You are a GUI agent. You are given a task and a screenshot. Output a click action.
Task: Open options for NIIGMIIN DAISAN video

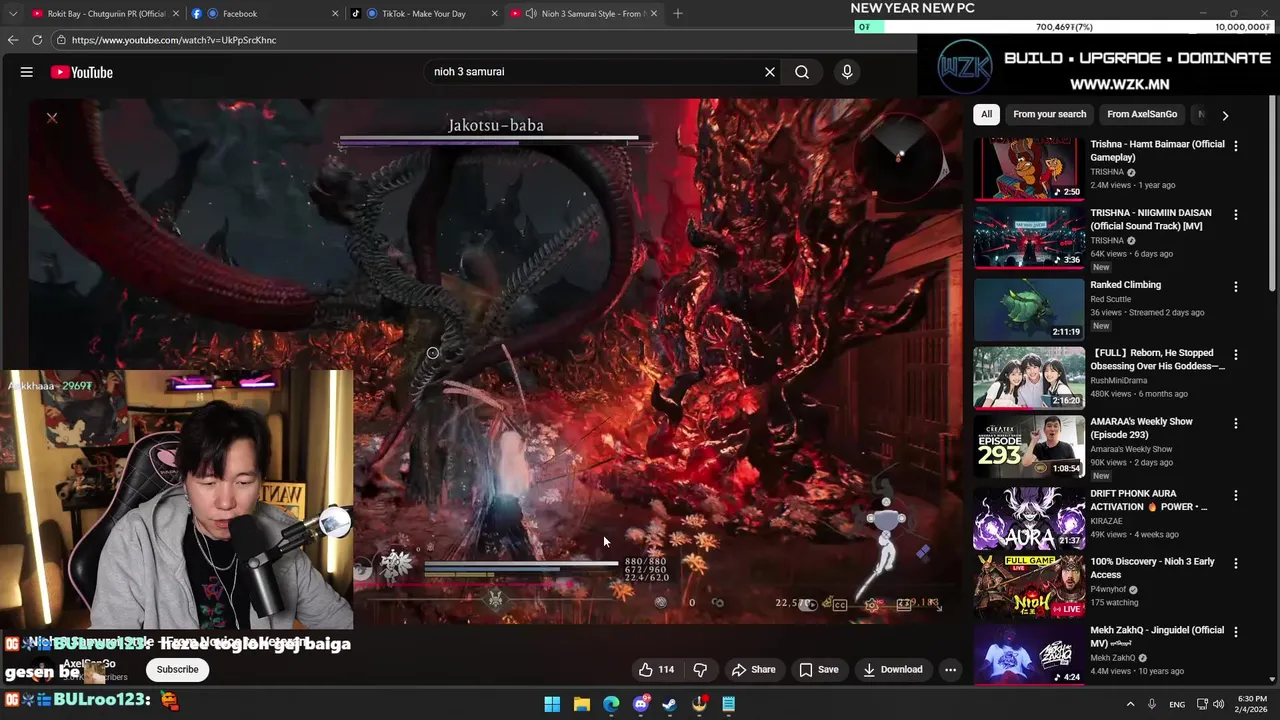(x=1236, y=215)
